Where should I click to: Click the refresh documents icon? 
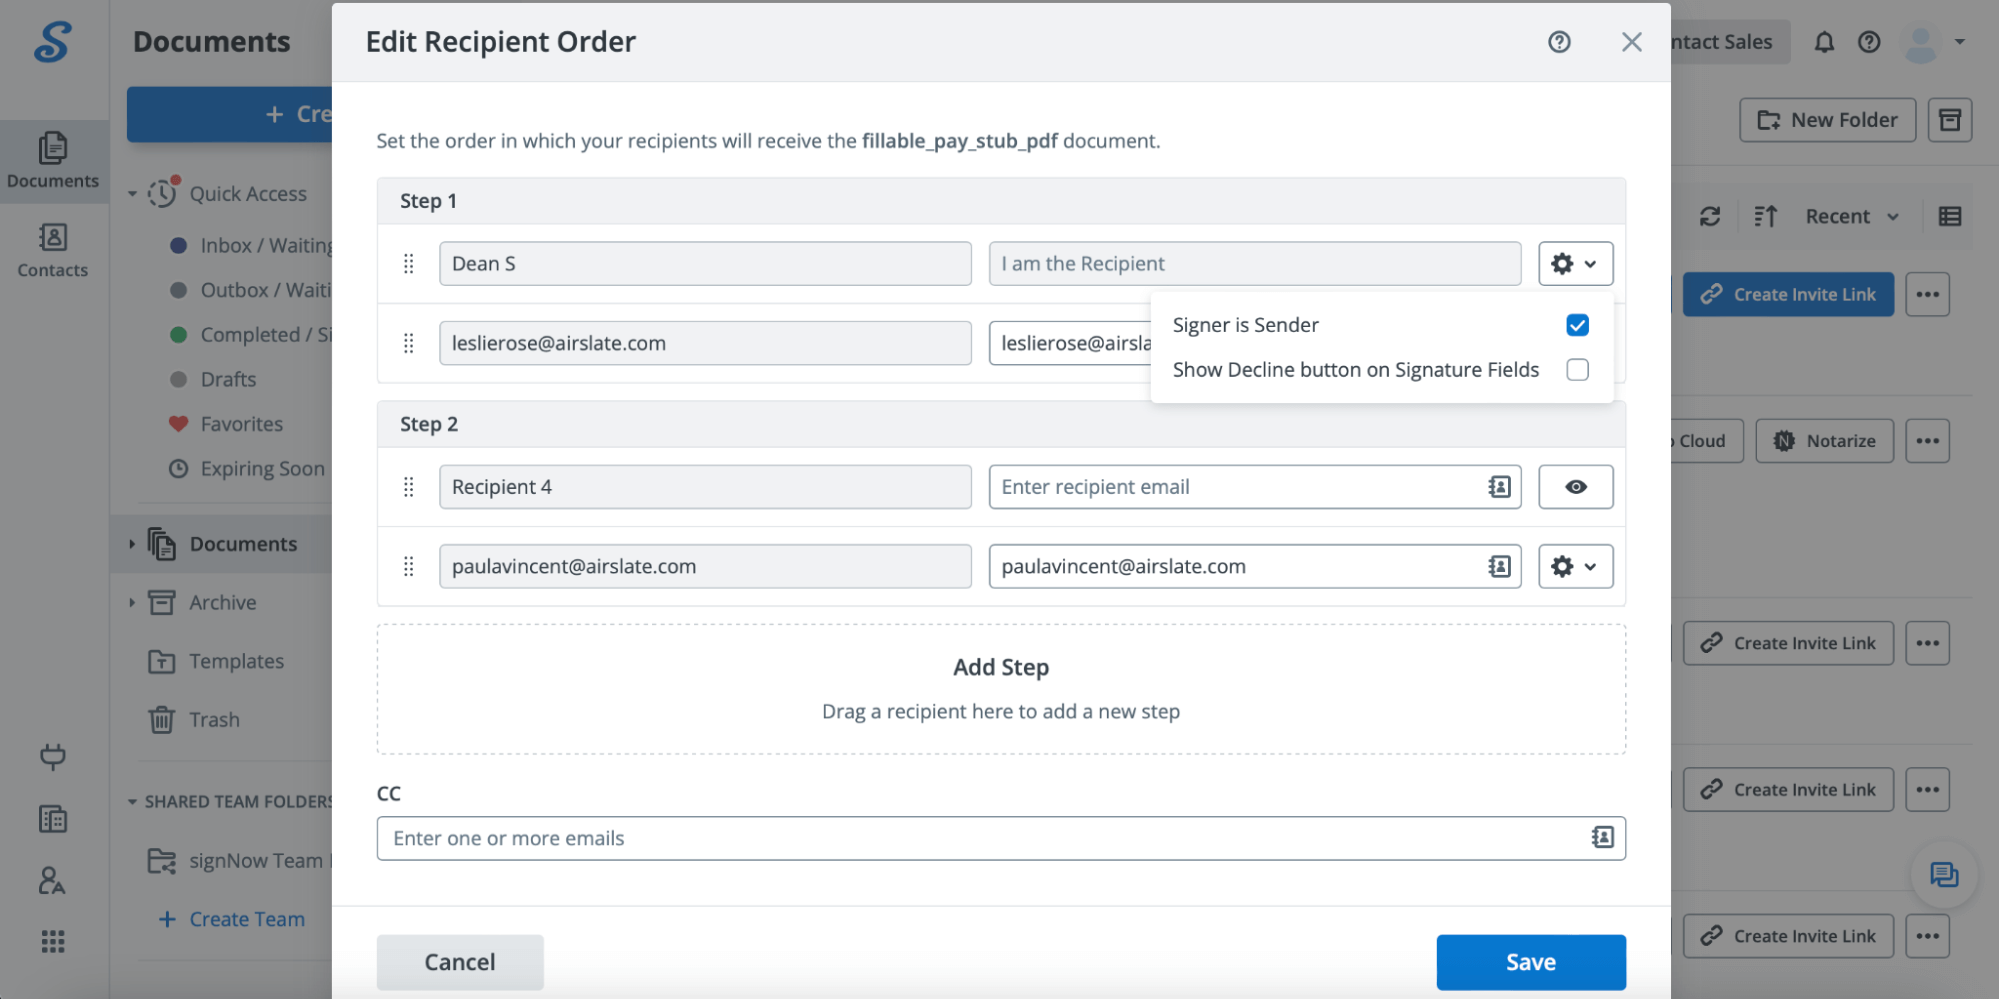[x=1710, y=216]
